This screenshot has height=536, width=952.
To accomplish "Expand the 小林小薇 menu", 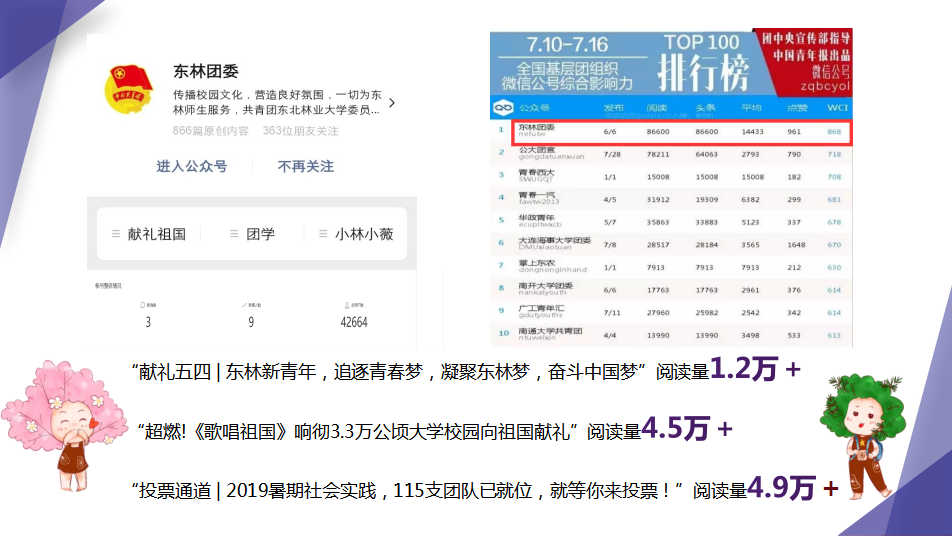I will pyautogui.click(x=364, y=234).
